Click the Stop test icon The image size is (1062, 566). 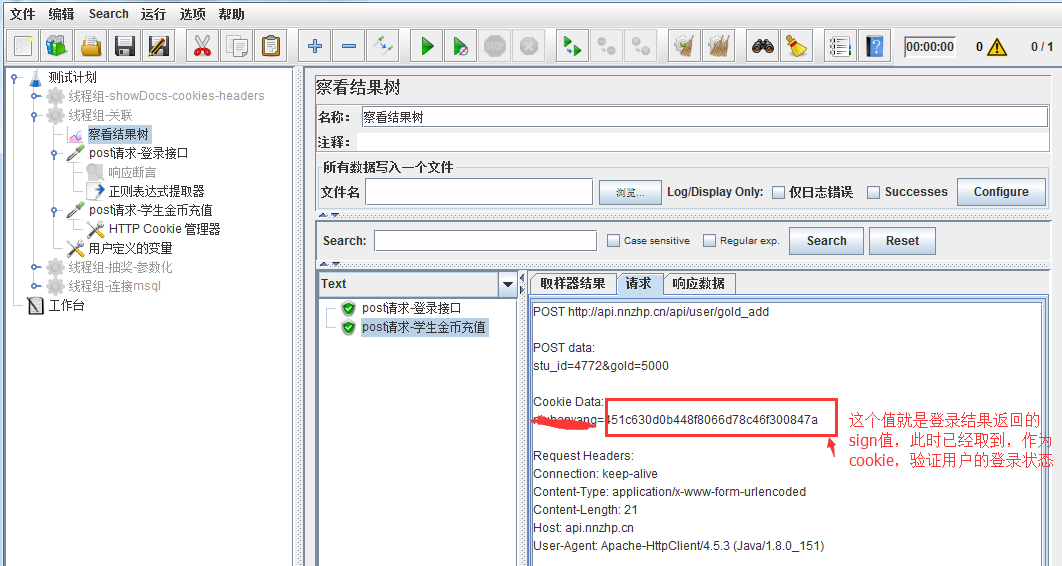494,46
